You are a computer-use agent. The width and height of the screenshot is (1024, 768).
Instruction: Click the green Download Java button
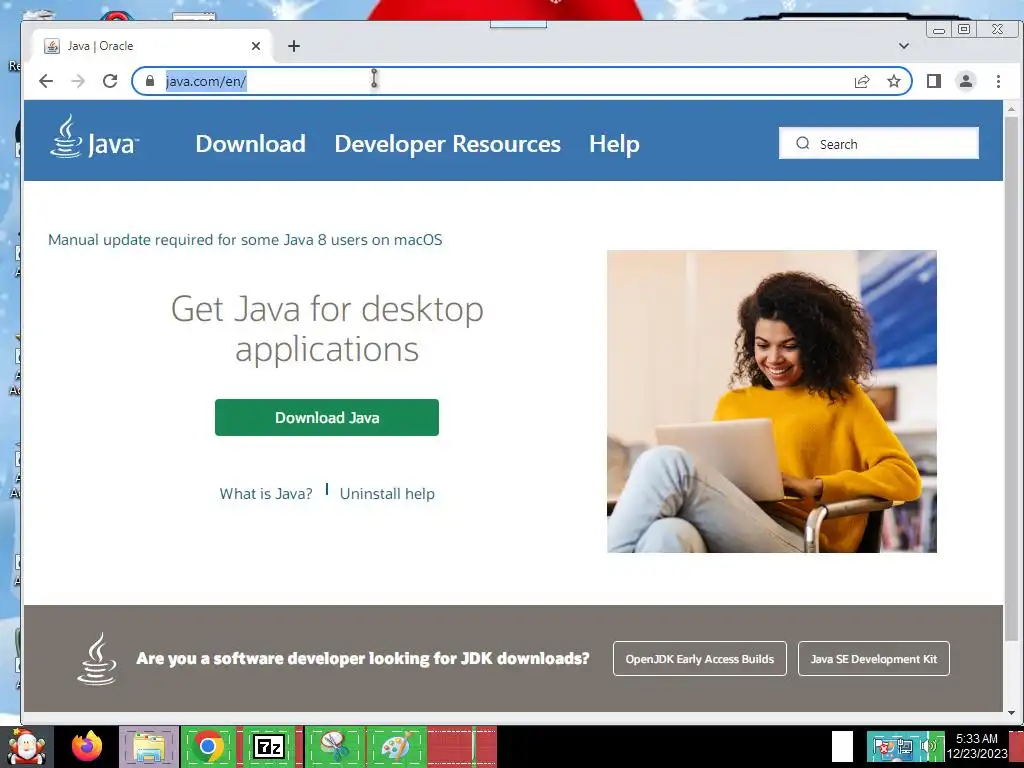327,417
